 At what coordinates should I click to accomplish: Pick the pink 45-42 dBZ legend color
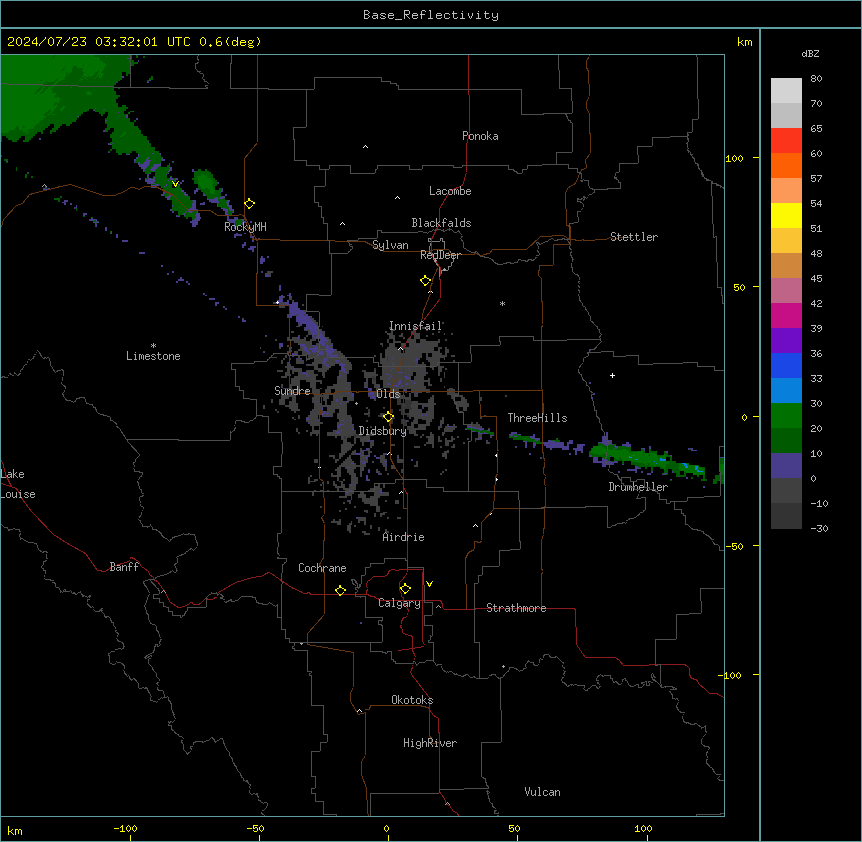786,291
